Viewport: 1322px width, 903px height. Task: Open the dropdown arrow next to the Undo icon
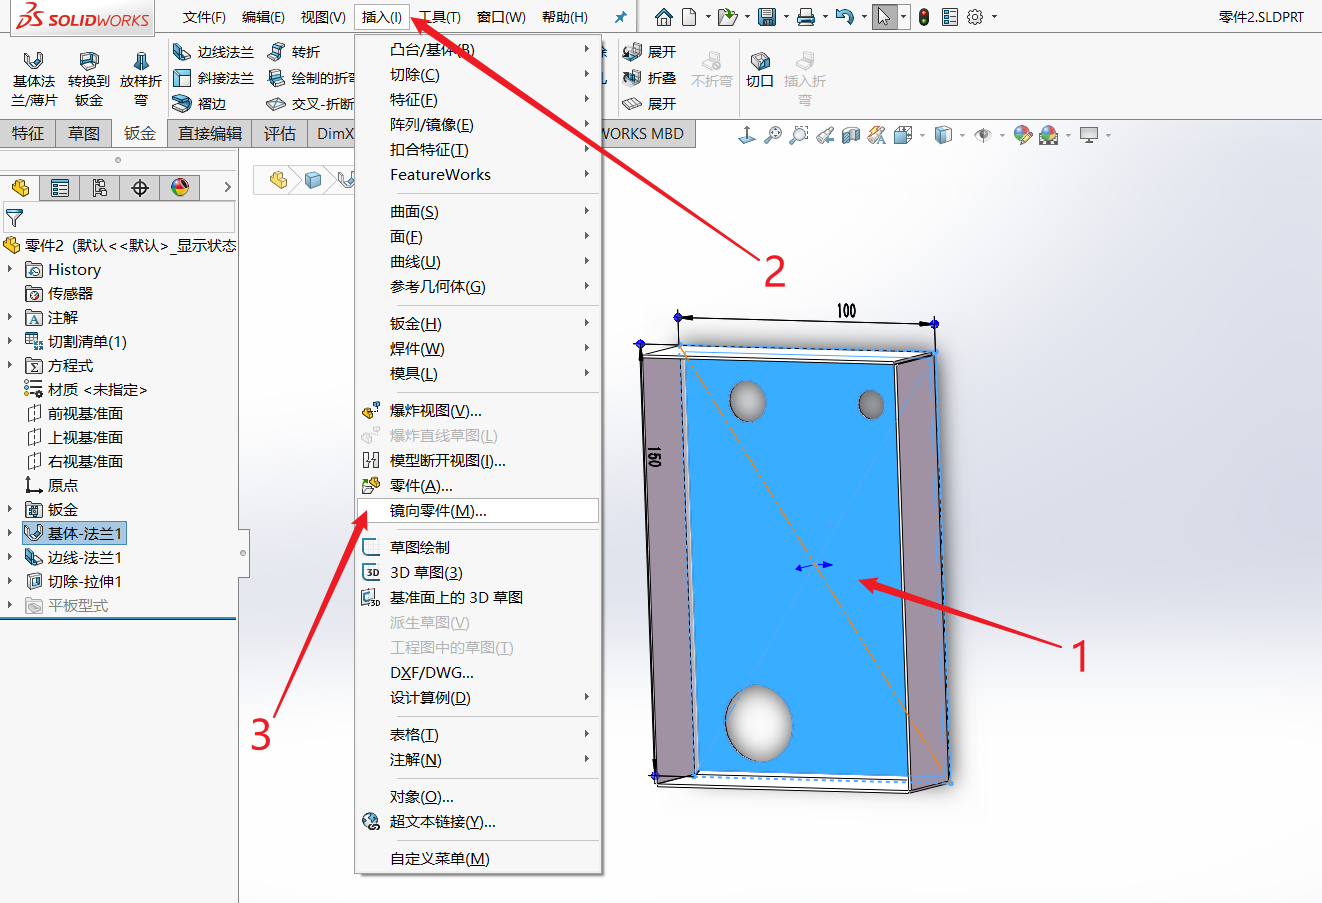pos(864,17)
